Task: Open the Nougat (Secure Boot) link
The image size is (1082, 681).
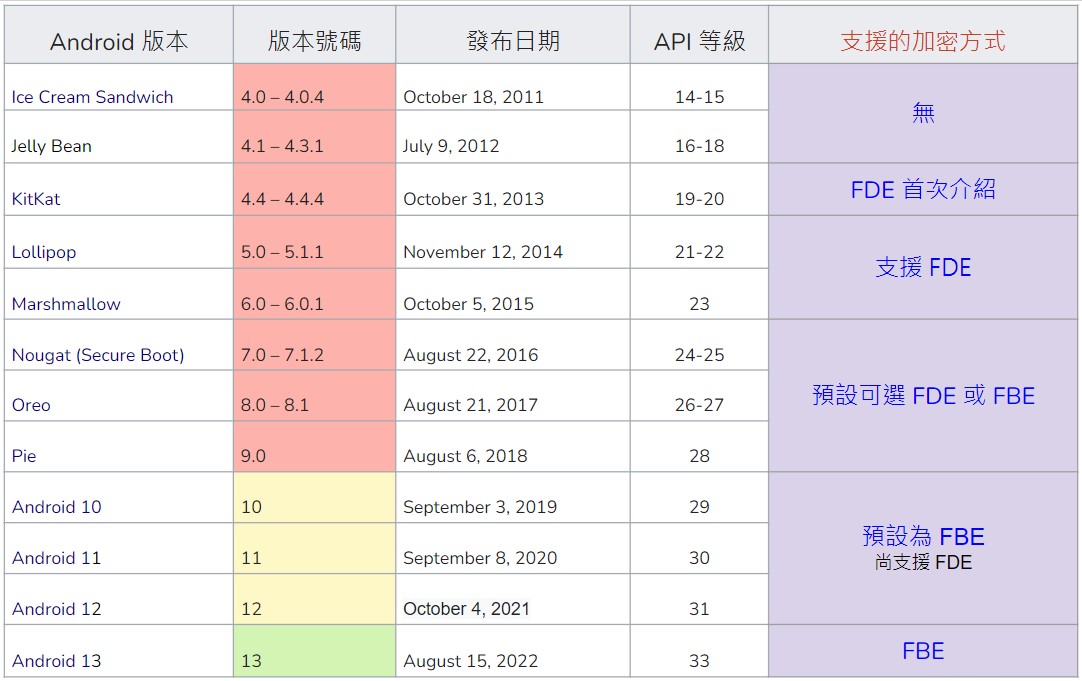Action: tap(98, 355)
